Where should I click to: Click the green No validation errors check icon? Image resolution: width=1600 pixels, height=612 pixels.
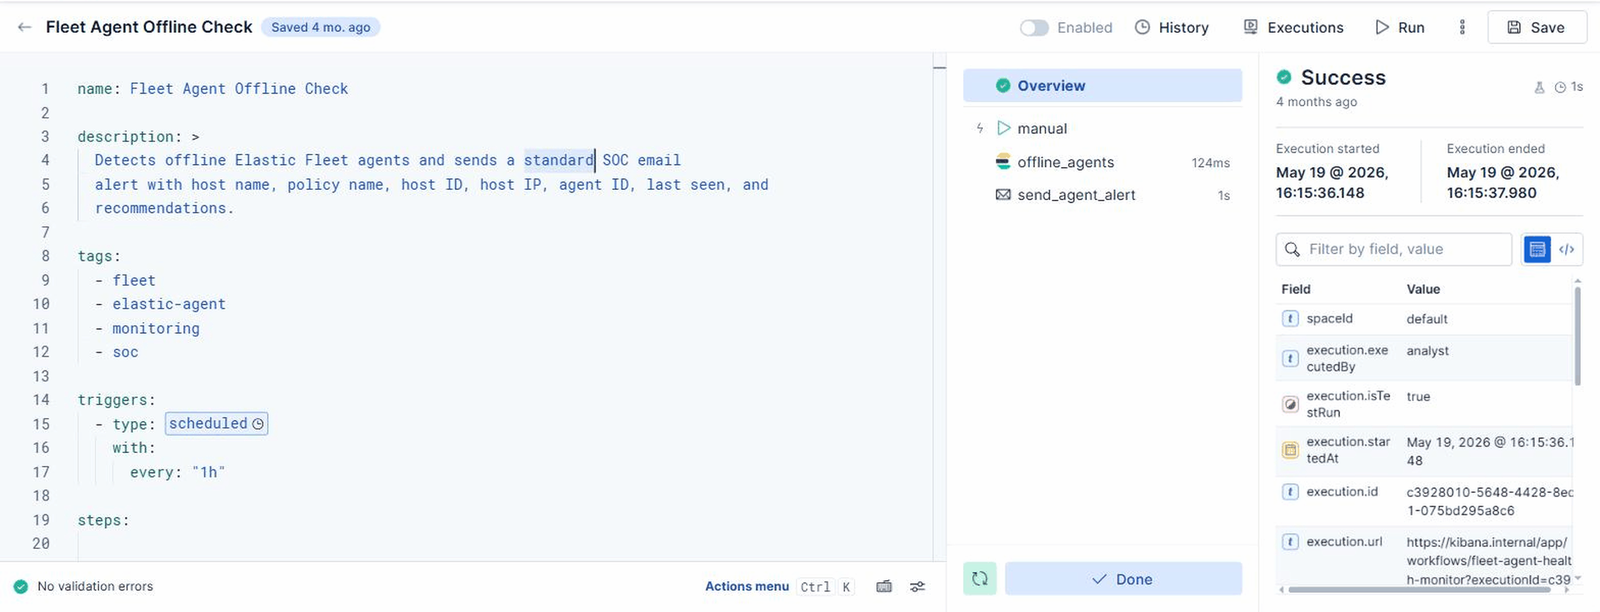pyautogui.click(x=20, y=587)
